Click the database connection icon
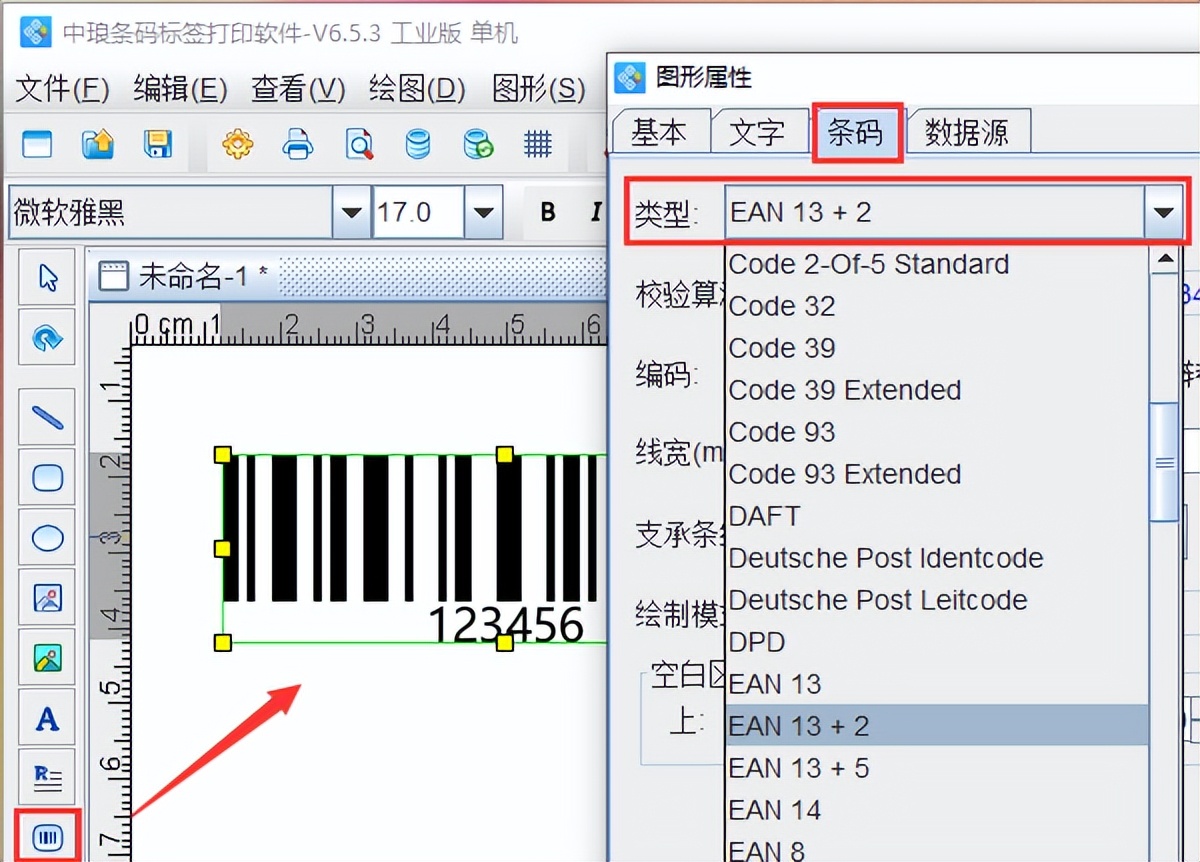This screenshot has width=1200, height=862. click(418, 144)
